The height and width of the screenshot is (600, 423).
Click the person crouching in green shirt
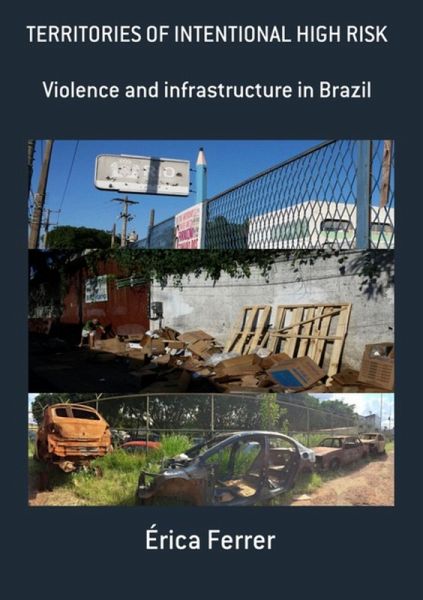(92, 331)
